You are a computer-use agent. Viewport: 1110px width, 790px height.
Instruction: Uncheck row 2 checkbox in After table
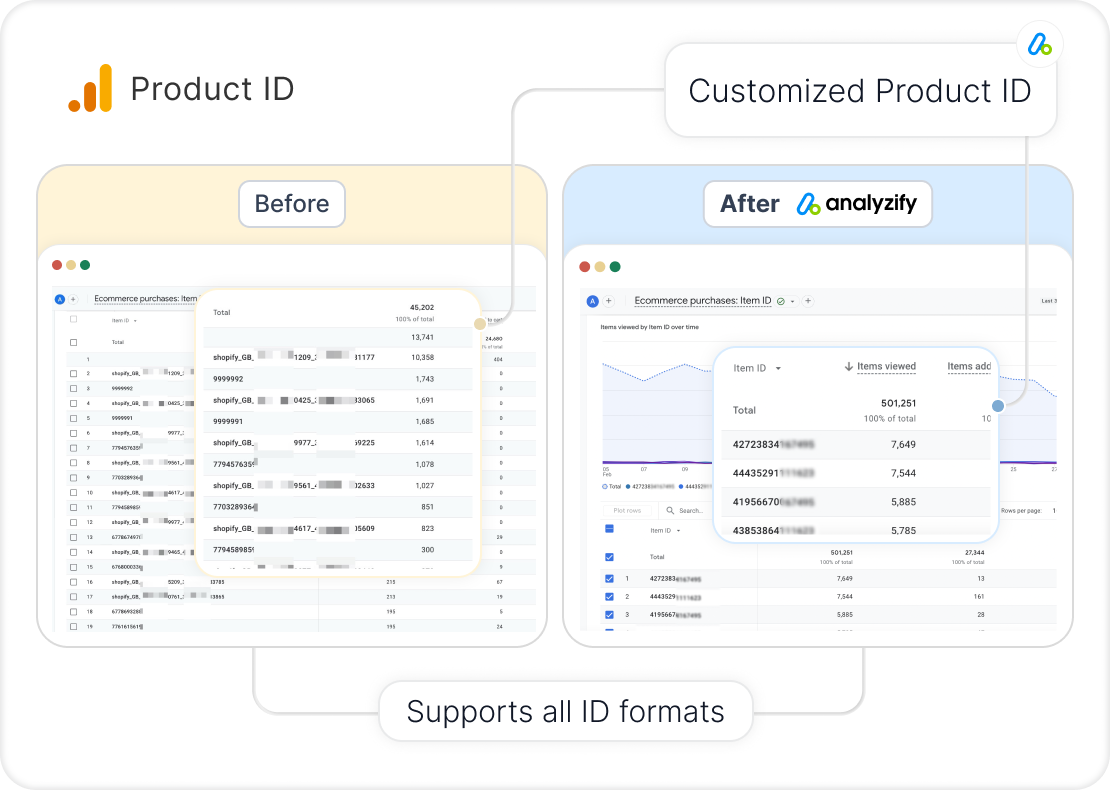pos(610,597)
